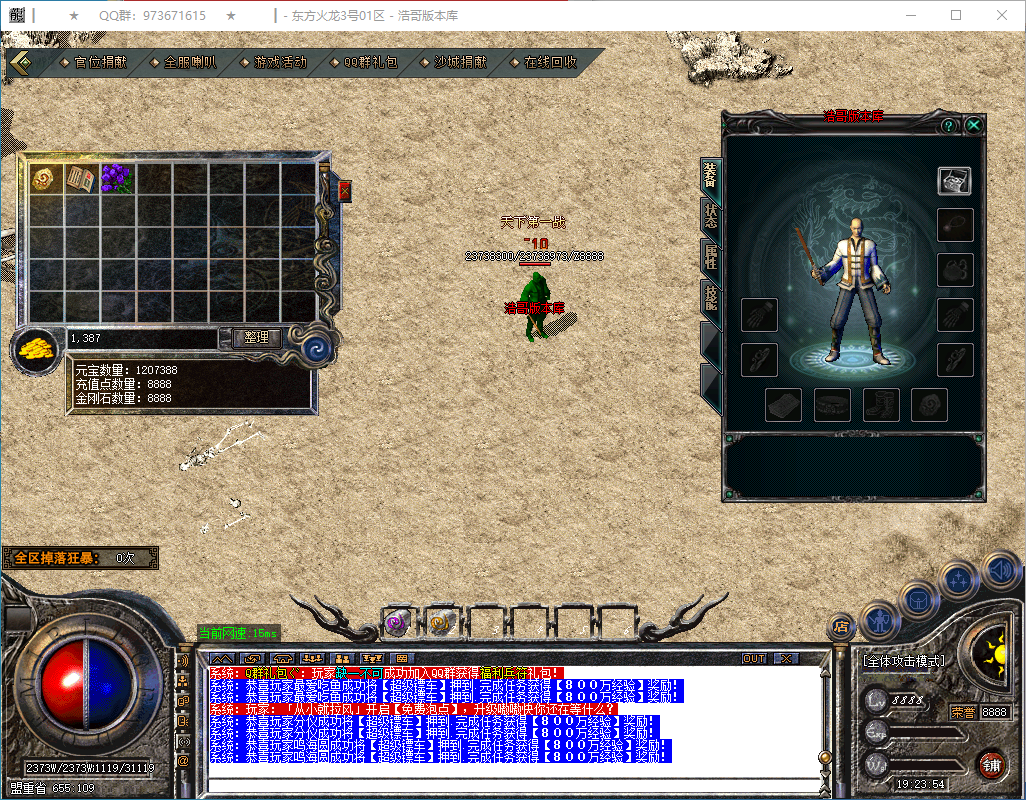Click the chat scrollbar golden handle

point(825,757)
